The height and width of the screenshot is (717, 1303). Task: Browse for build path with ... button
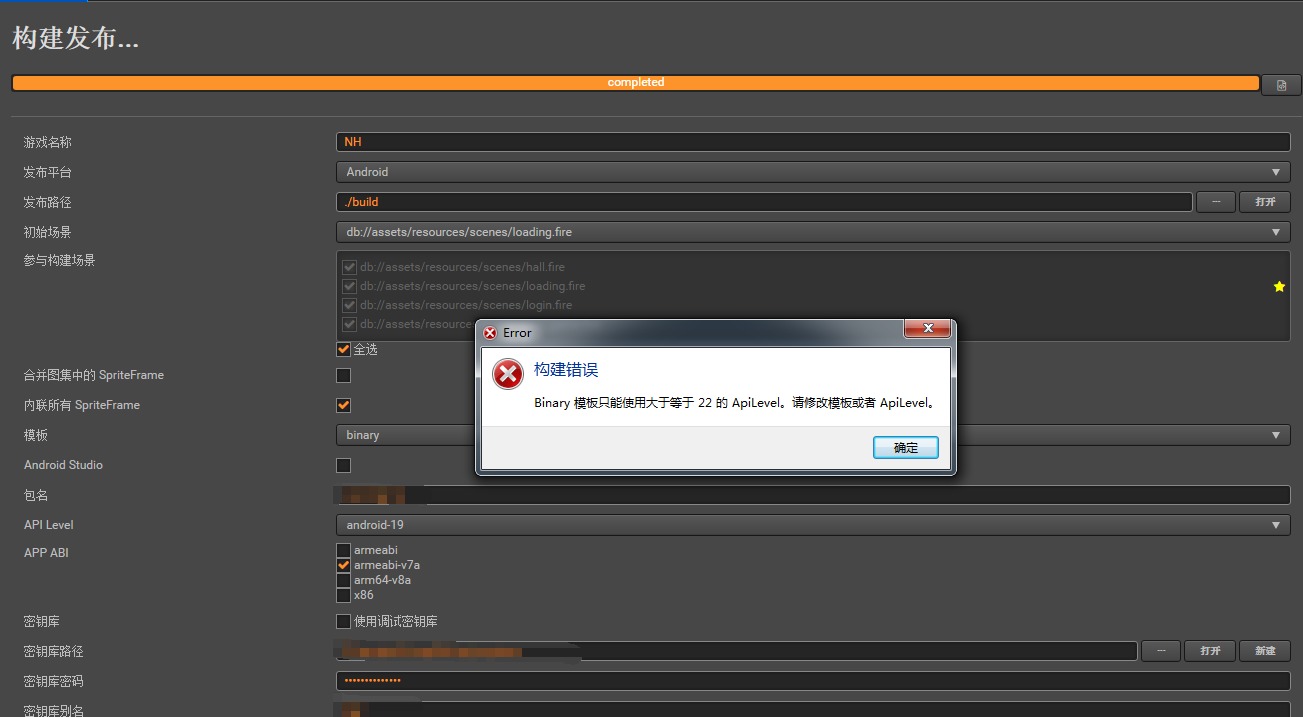point(1216,202)
